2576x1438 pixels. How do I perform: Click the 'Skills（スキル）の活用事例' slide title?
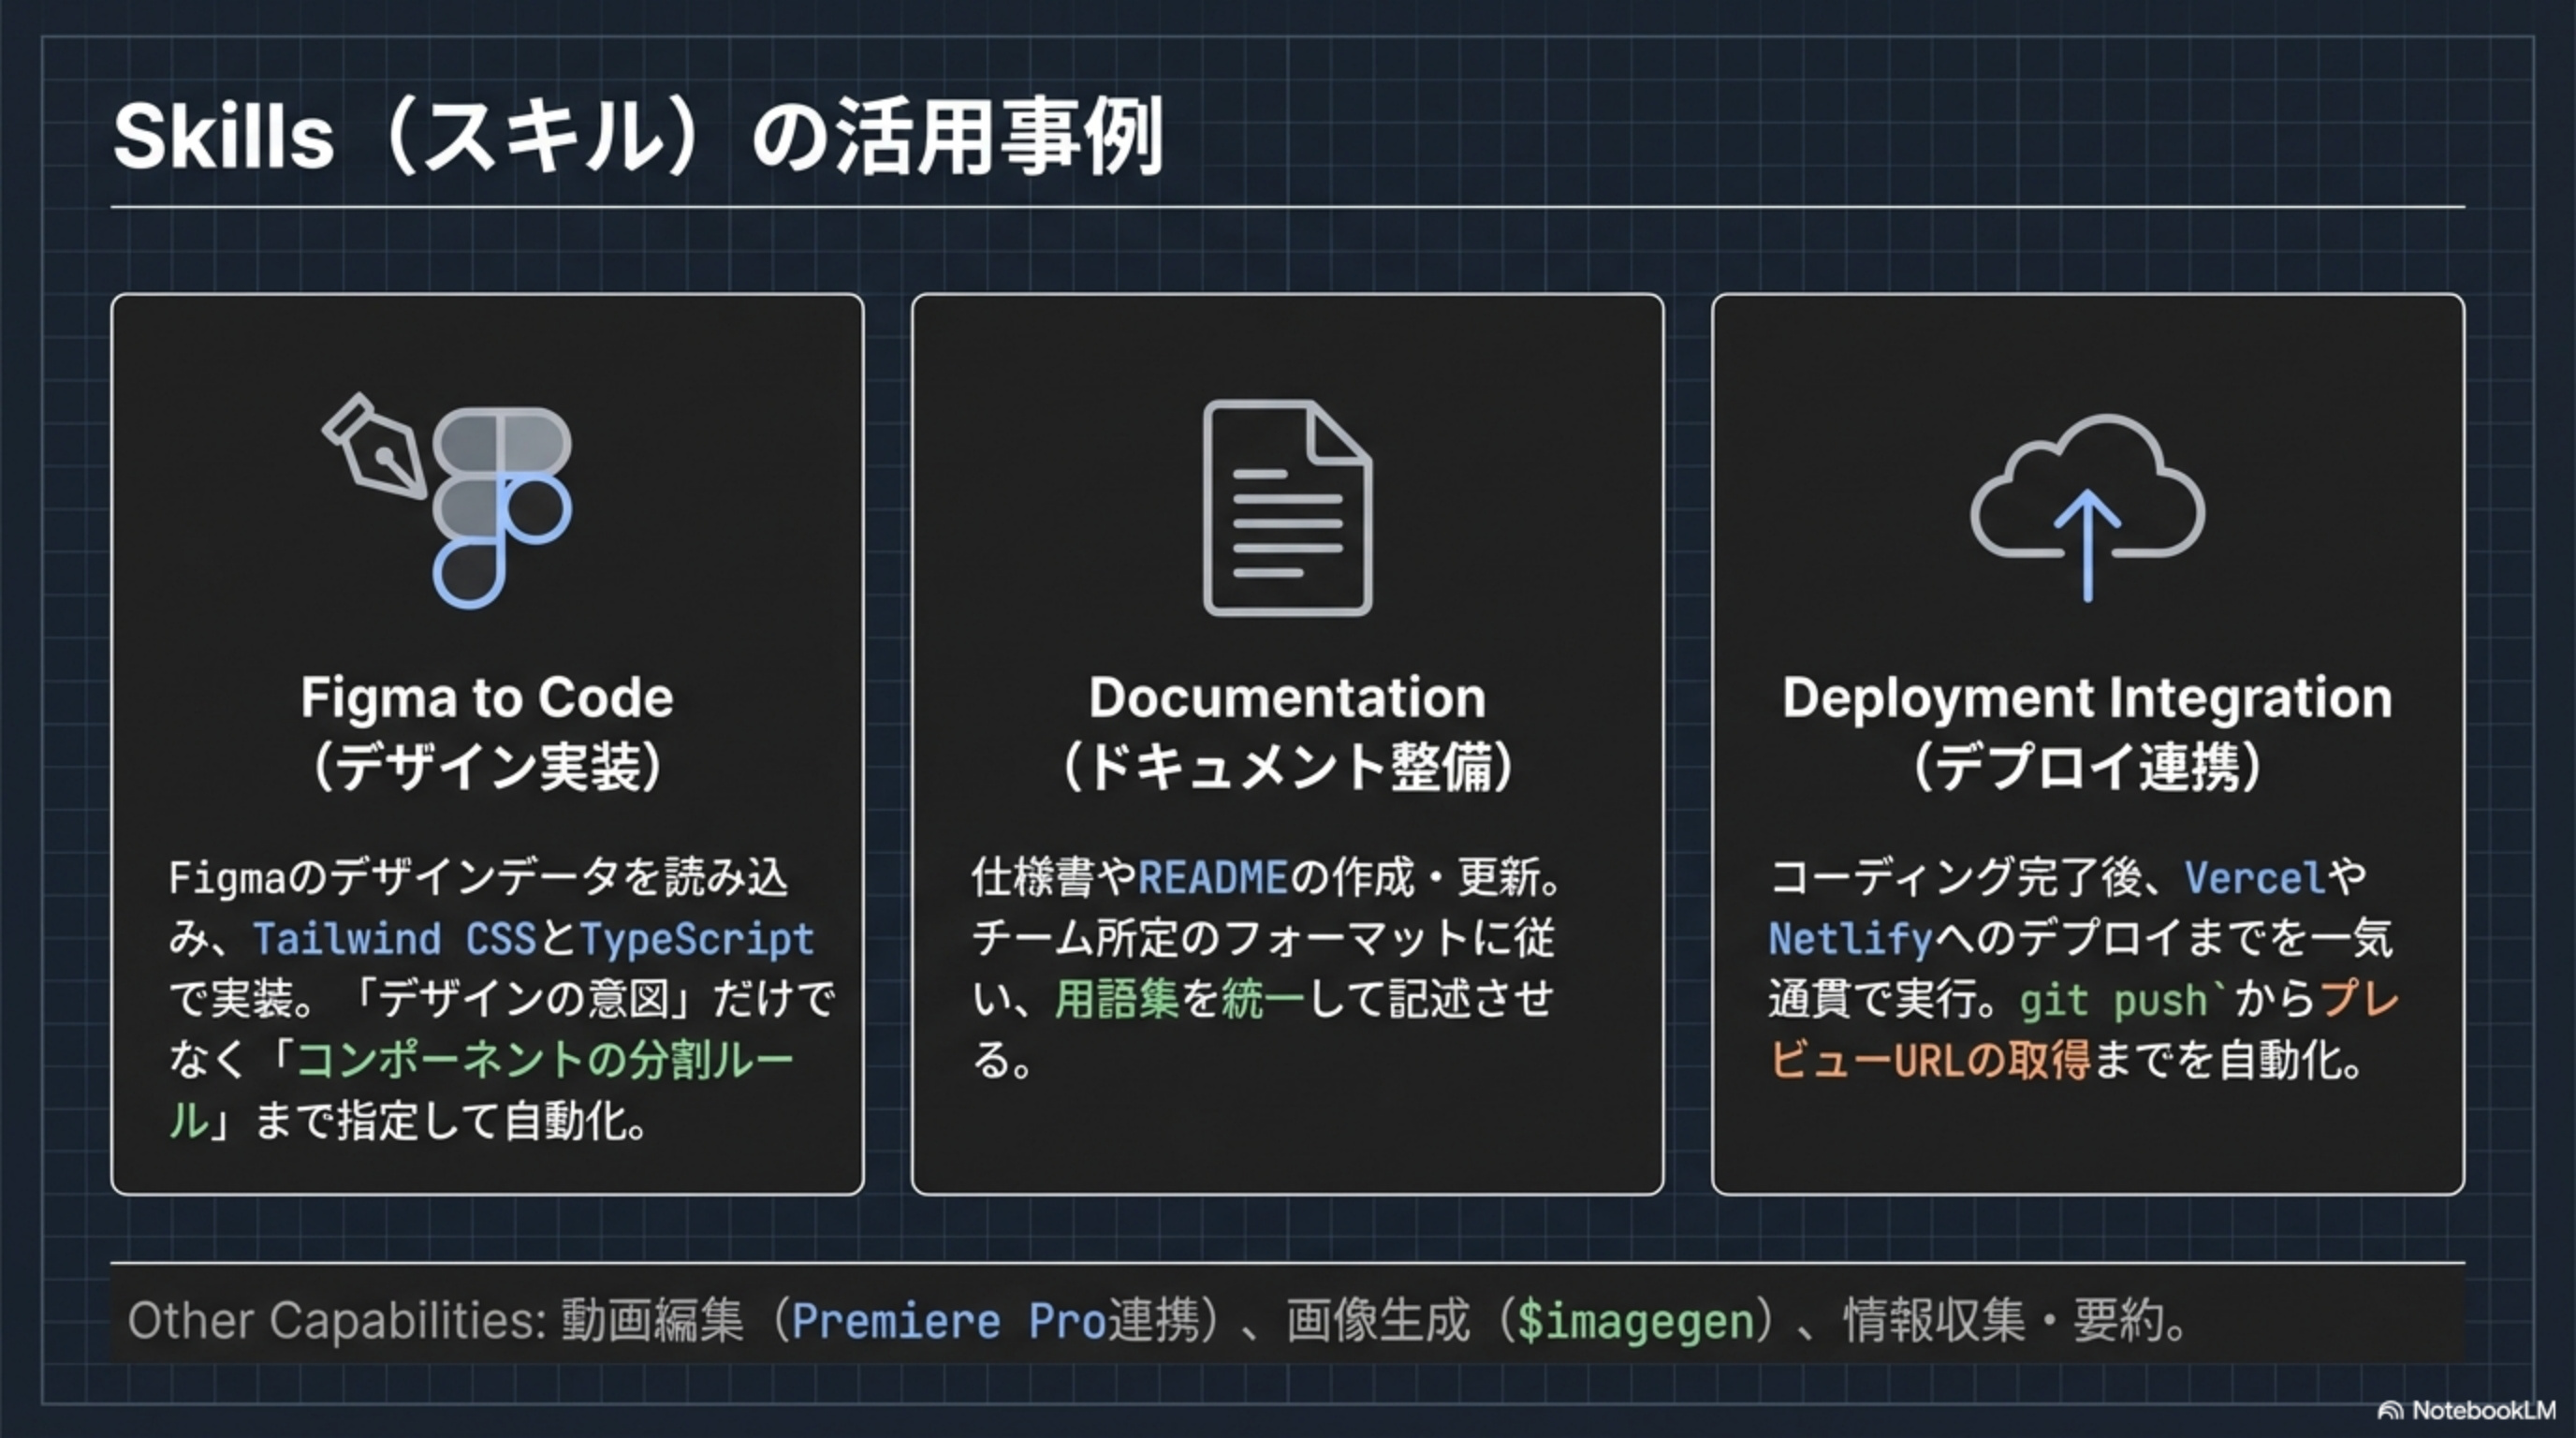[638, 136]
